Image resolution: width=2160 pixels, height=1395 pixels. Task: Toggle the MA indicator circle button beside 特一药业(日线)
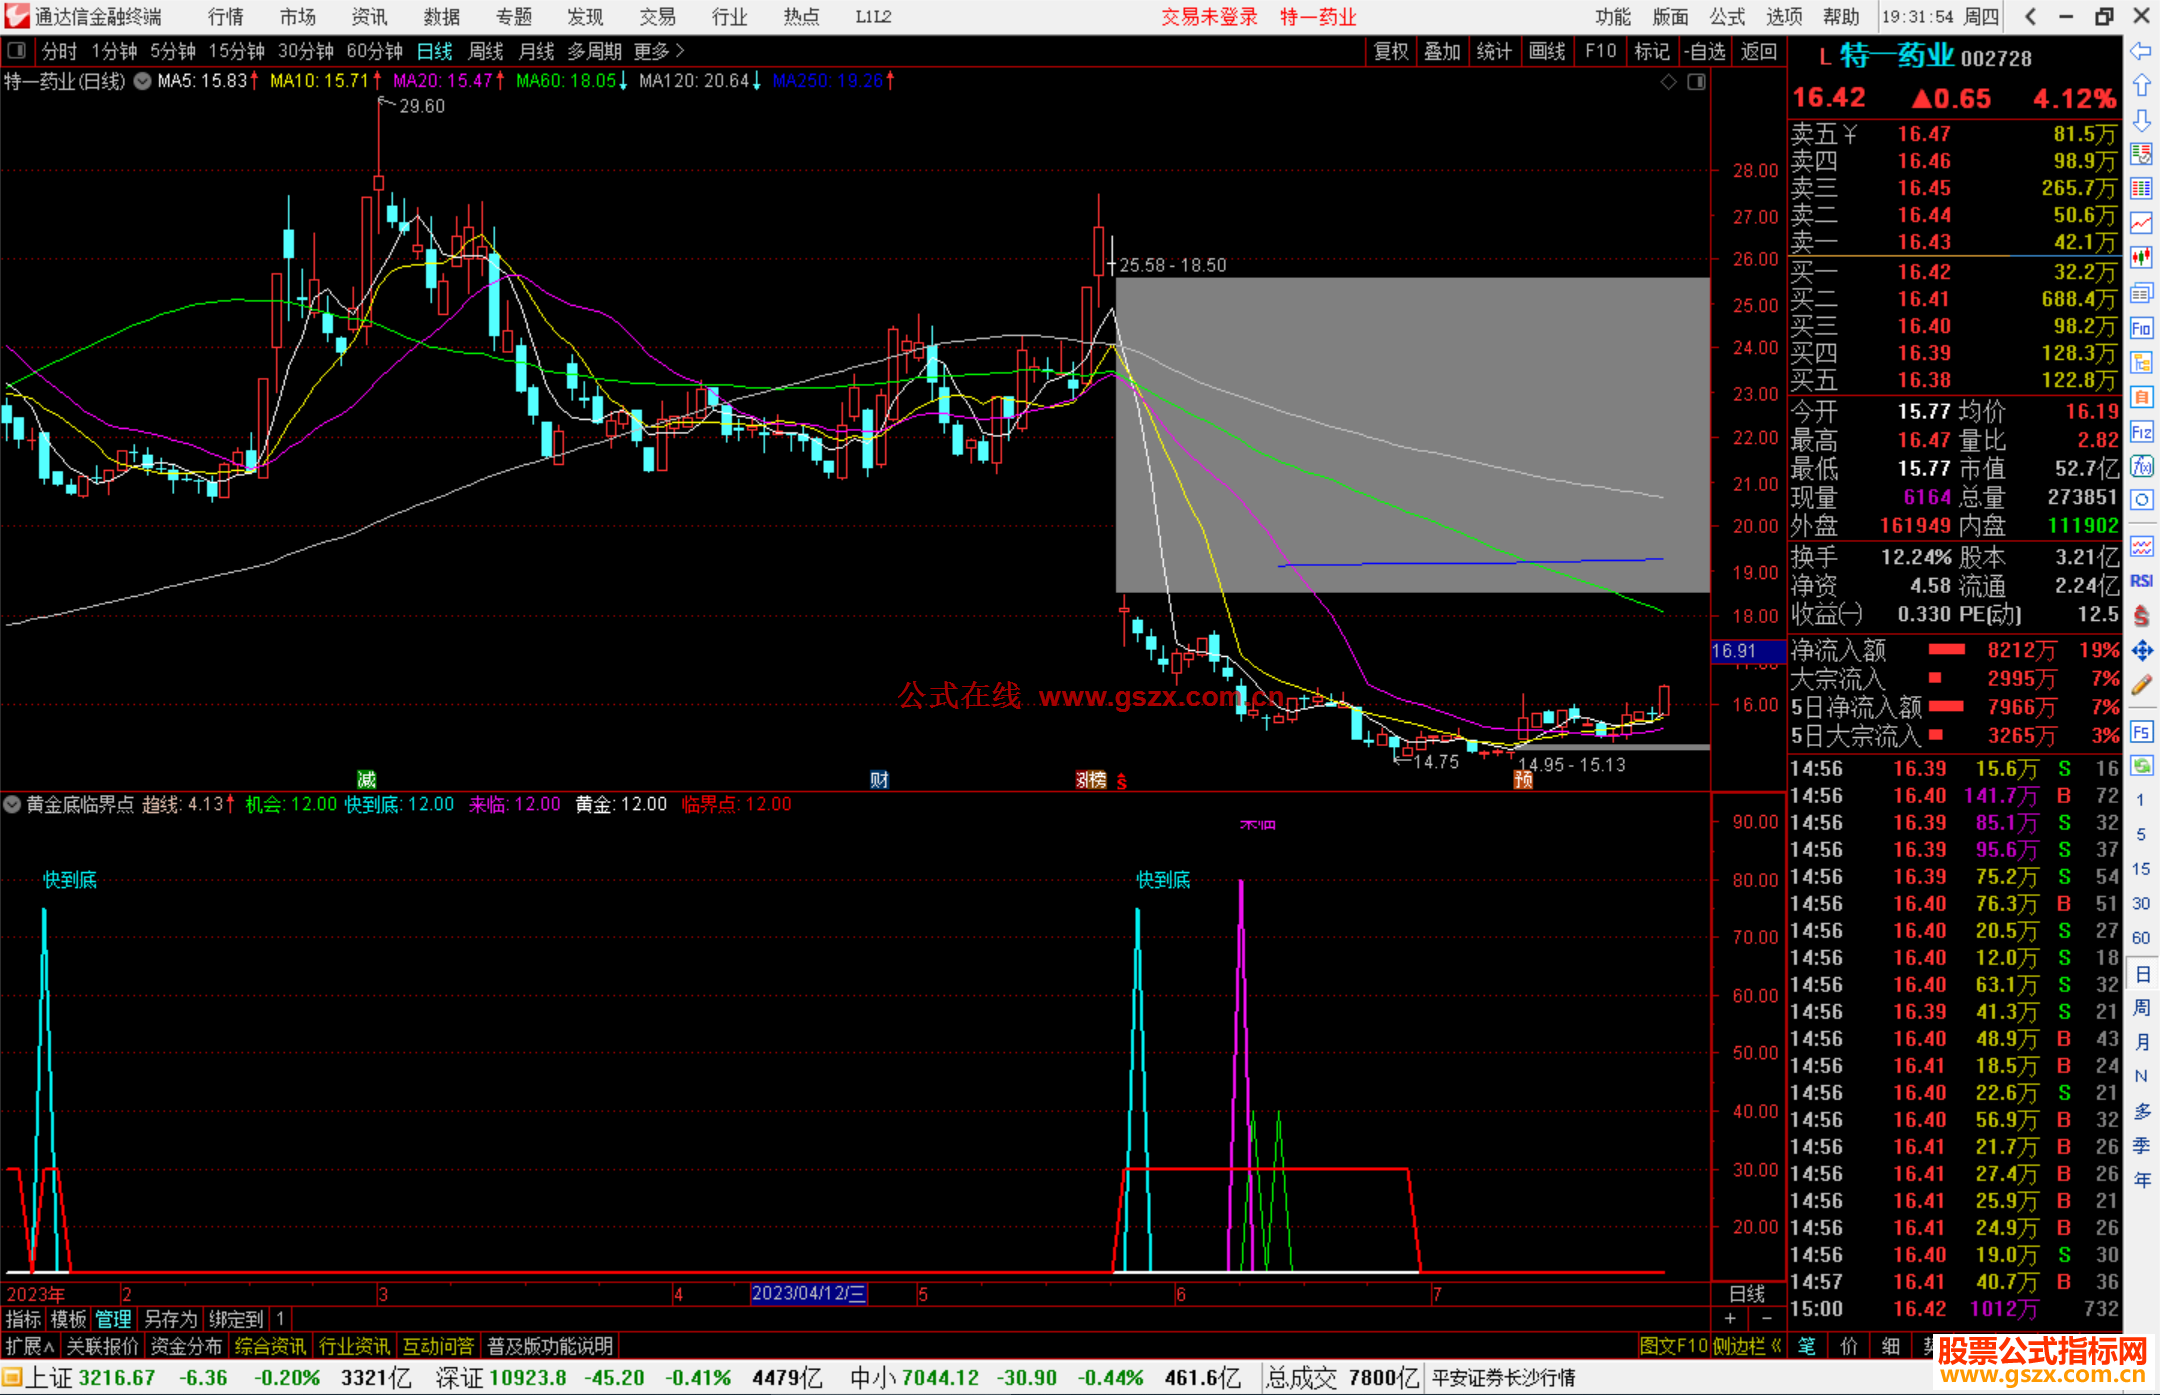pyautogui.click(x=143, y=81)
